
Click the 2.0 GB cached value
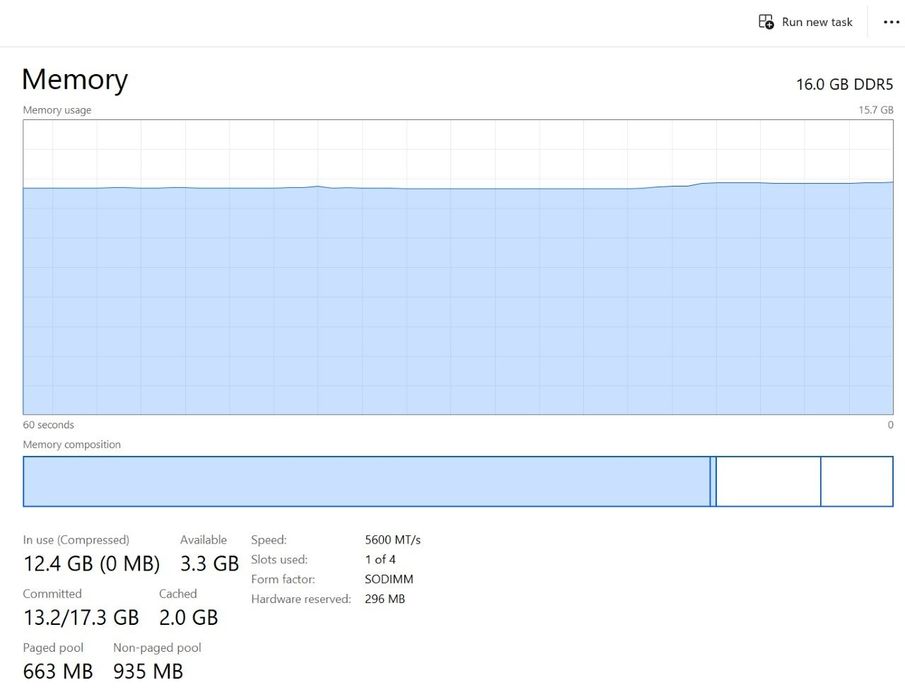(189, 618)
